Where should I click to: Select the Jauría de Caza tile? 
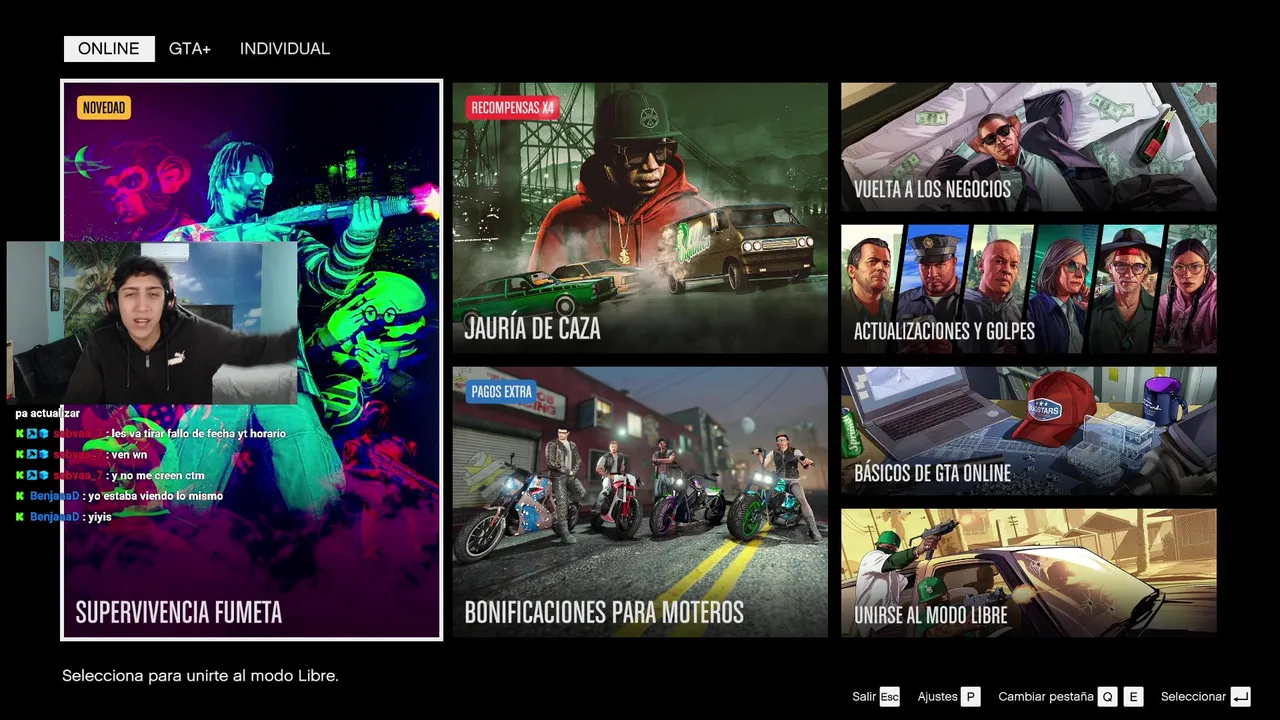pos(640,218)
